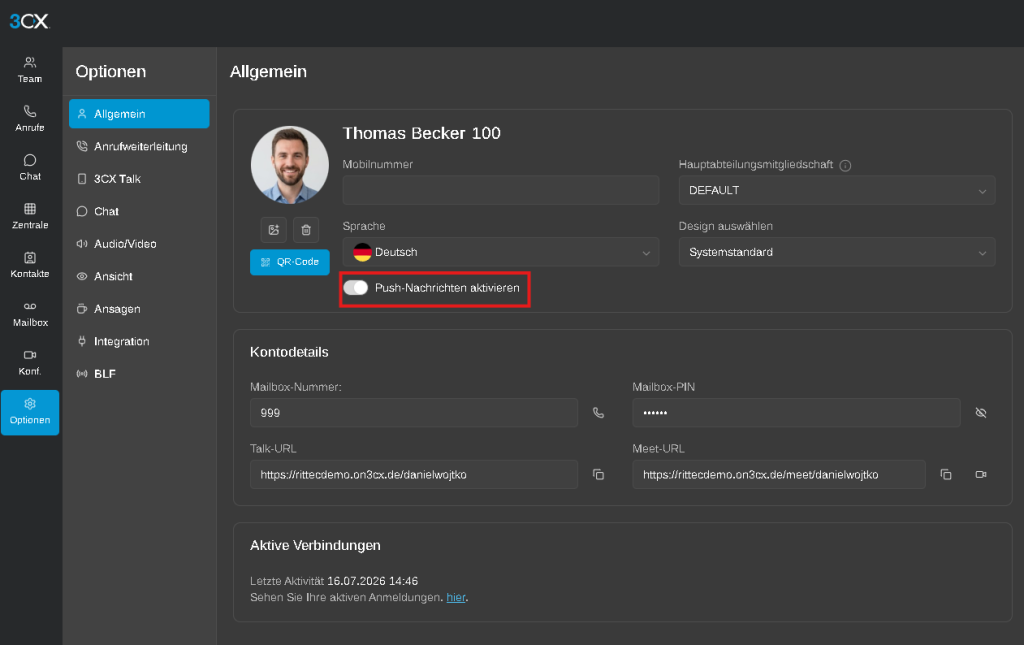1024x645 pixels.
Task: Open the Zentrale panel
Action: pyautogui.click(x=30, y=216)
